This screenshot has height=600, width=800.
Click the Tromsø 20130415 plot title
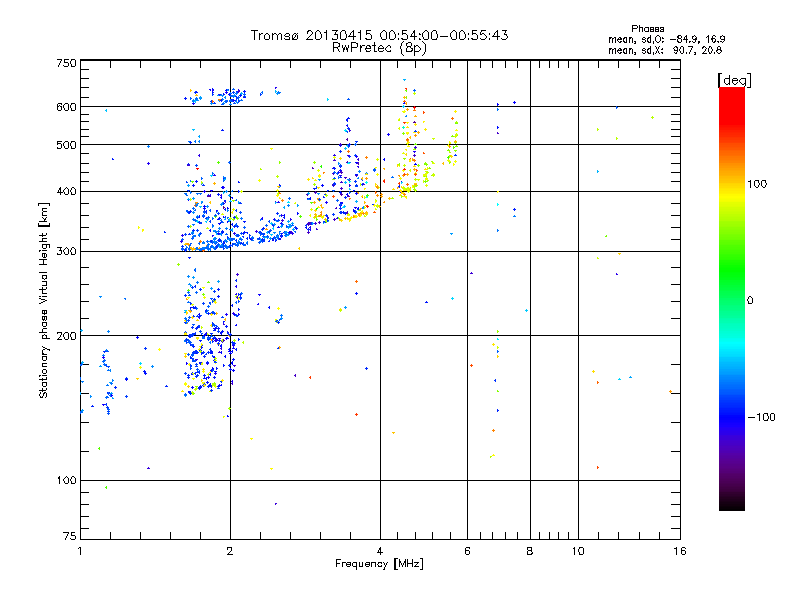tap(379, 35)
